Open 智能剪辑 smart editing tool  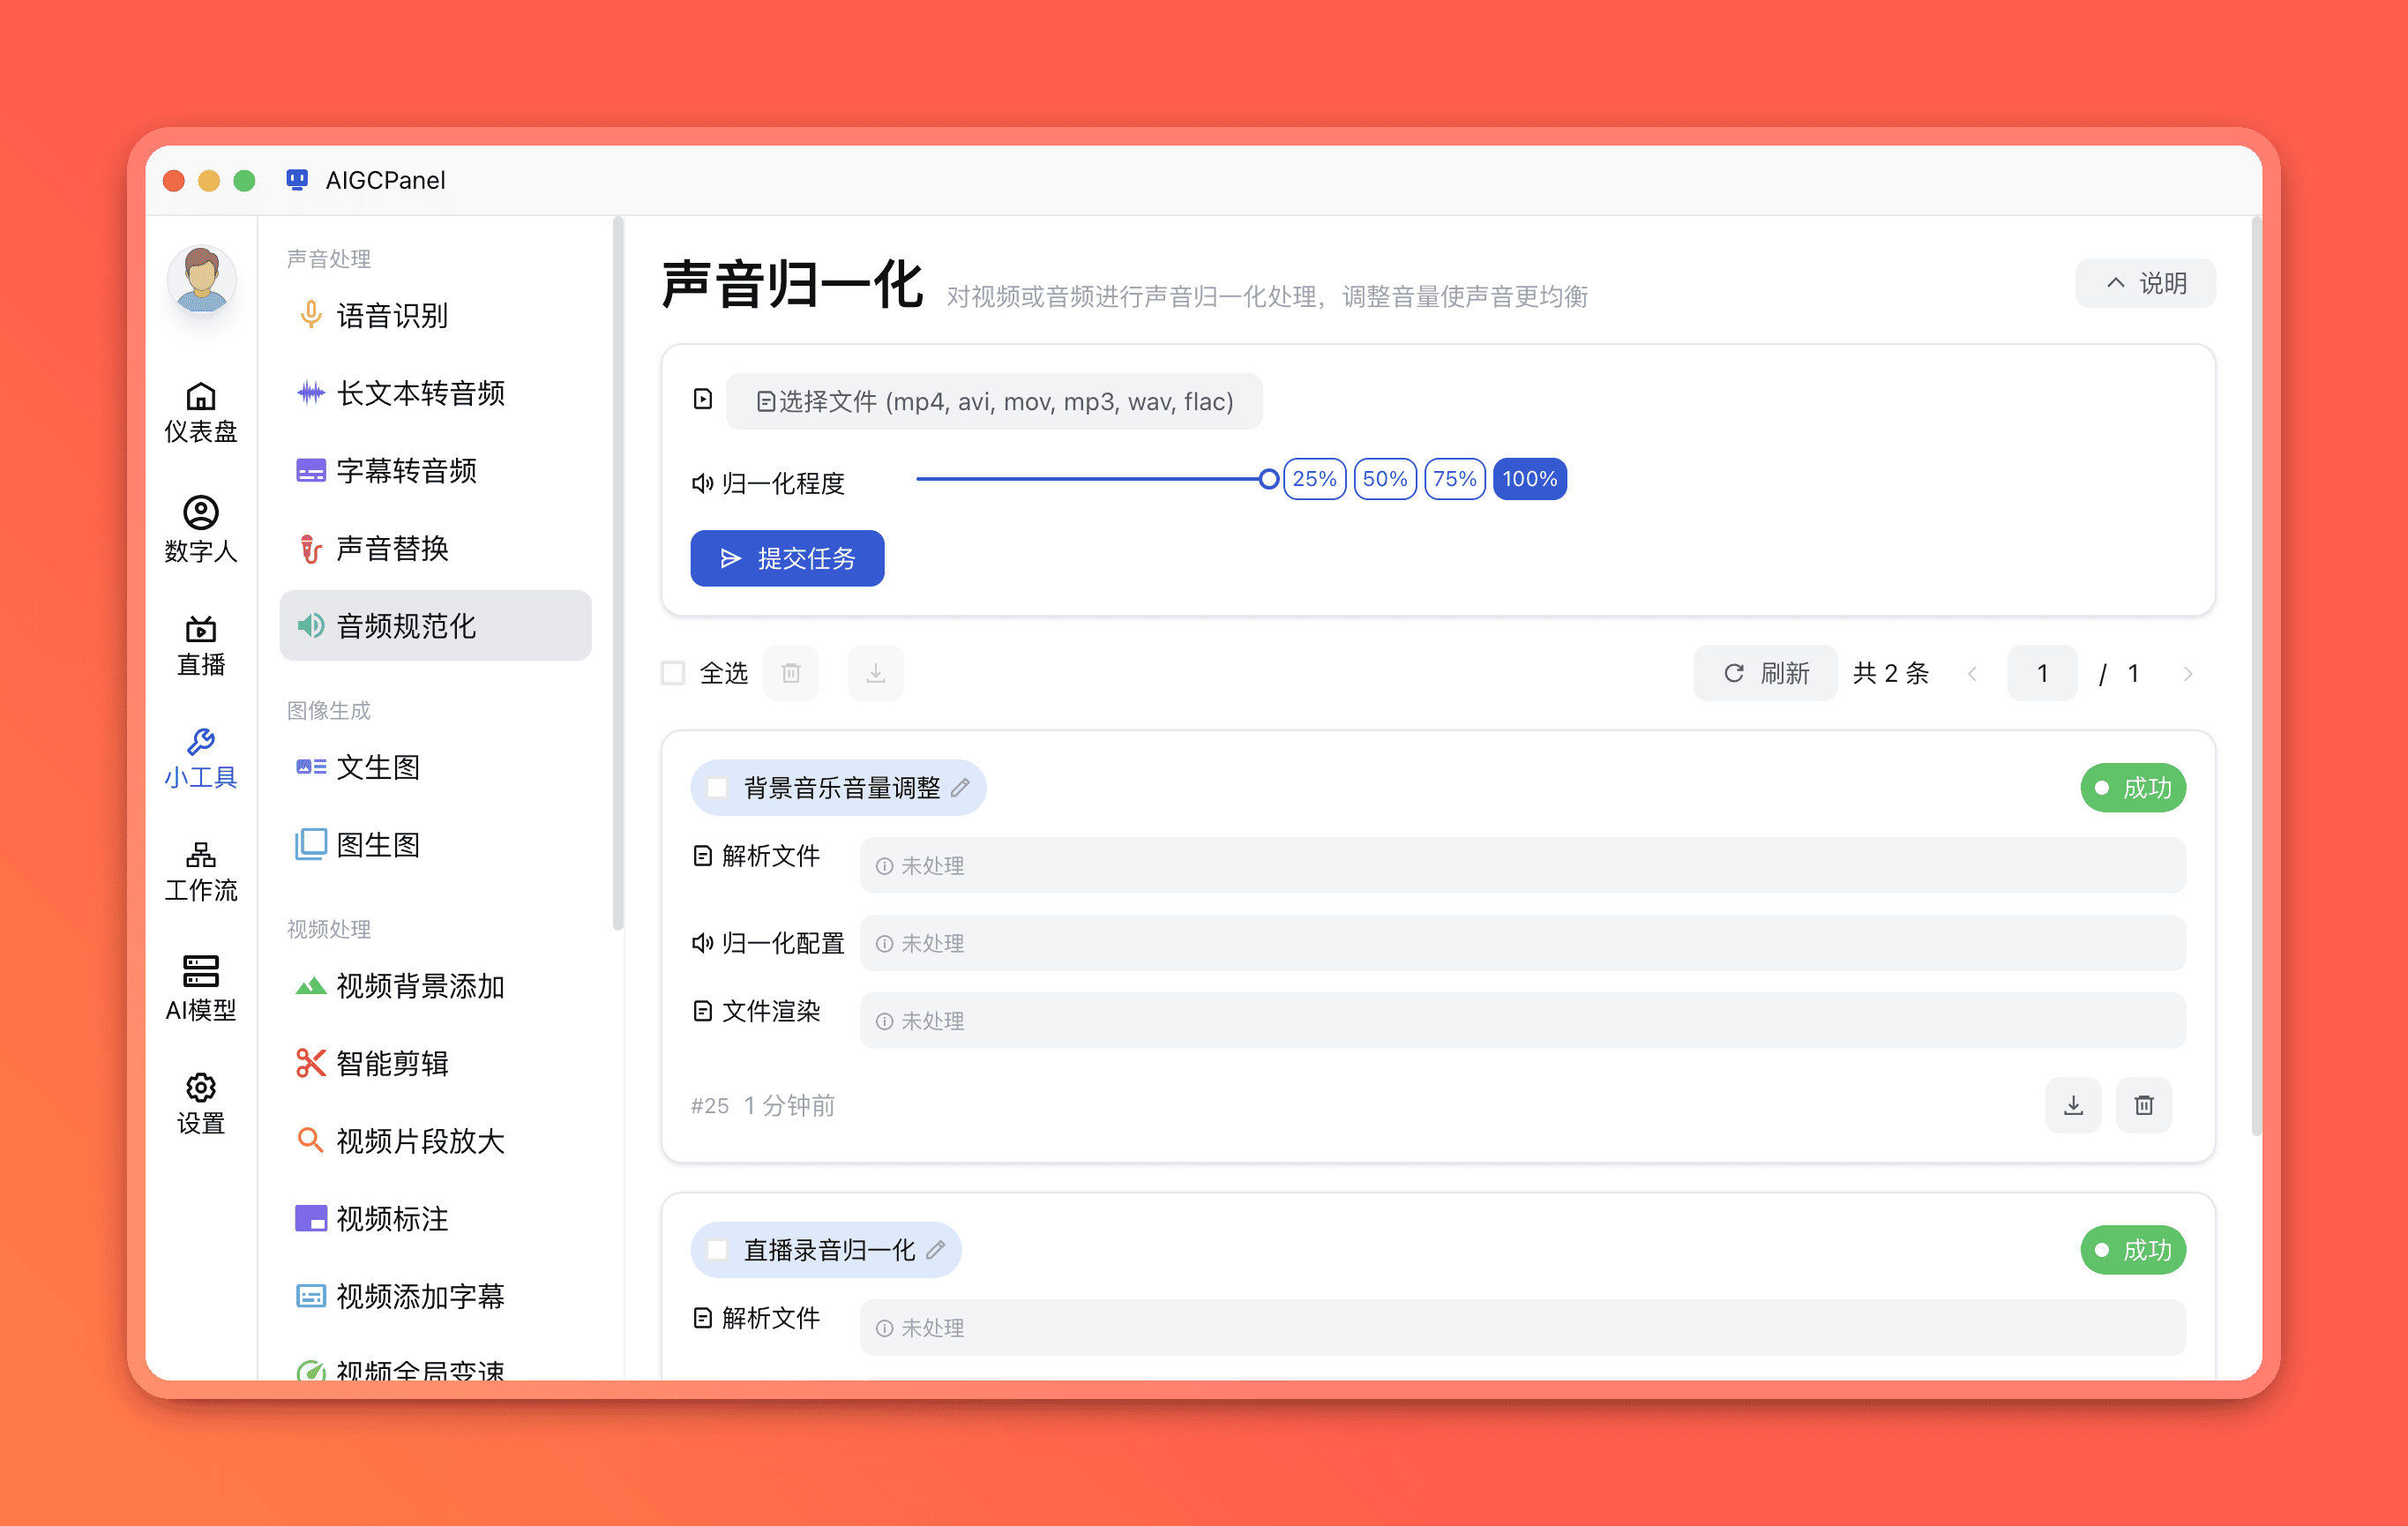[435, 1063]
